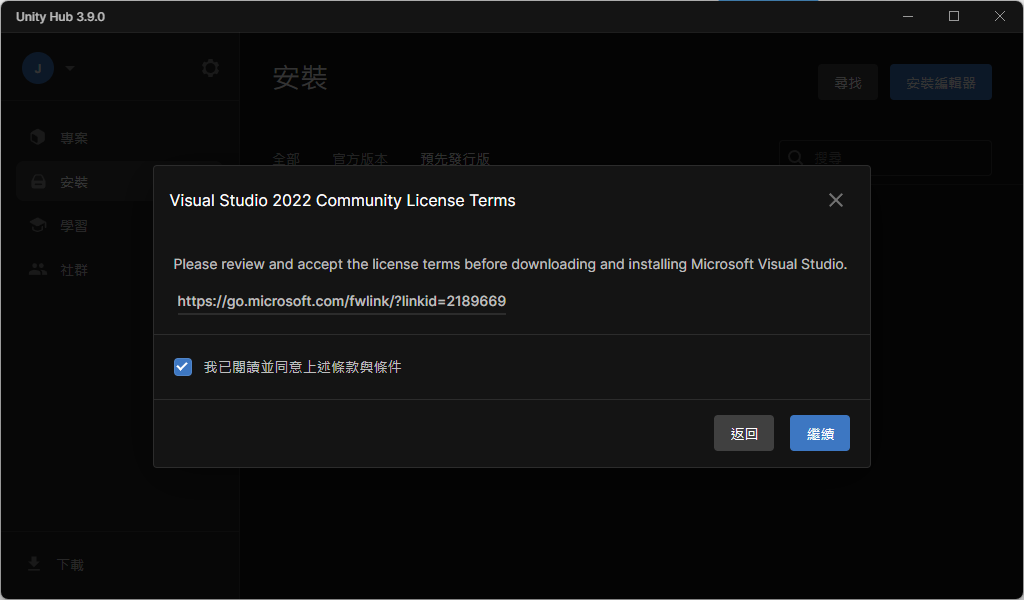
Task: Click the projects cube icon
Action: point(38,137)
